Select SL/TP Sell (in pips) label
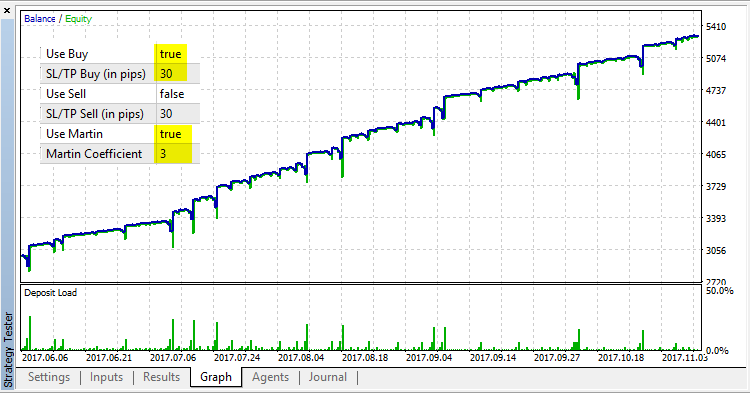 95,114
